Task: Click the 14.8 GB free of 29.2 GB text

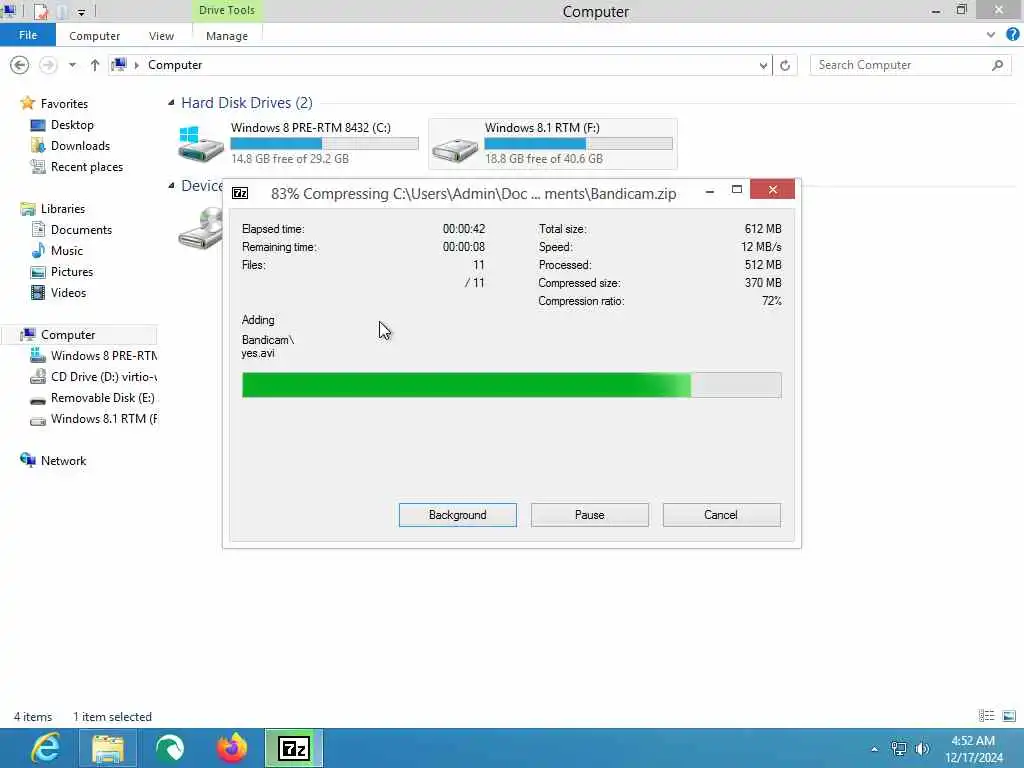Action: [290, 159]
